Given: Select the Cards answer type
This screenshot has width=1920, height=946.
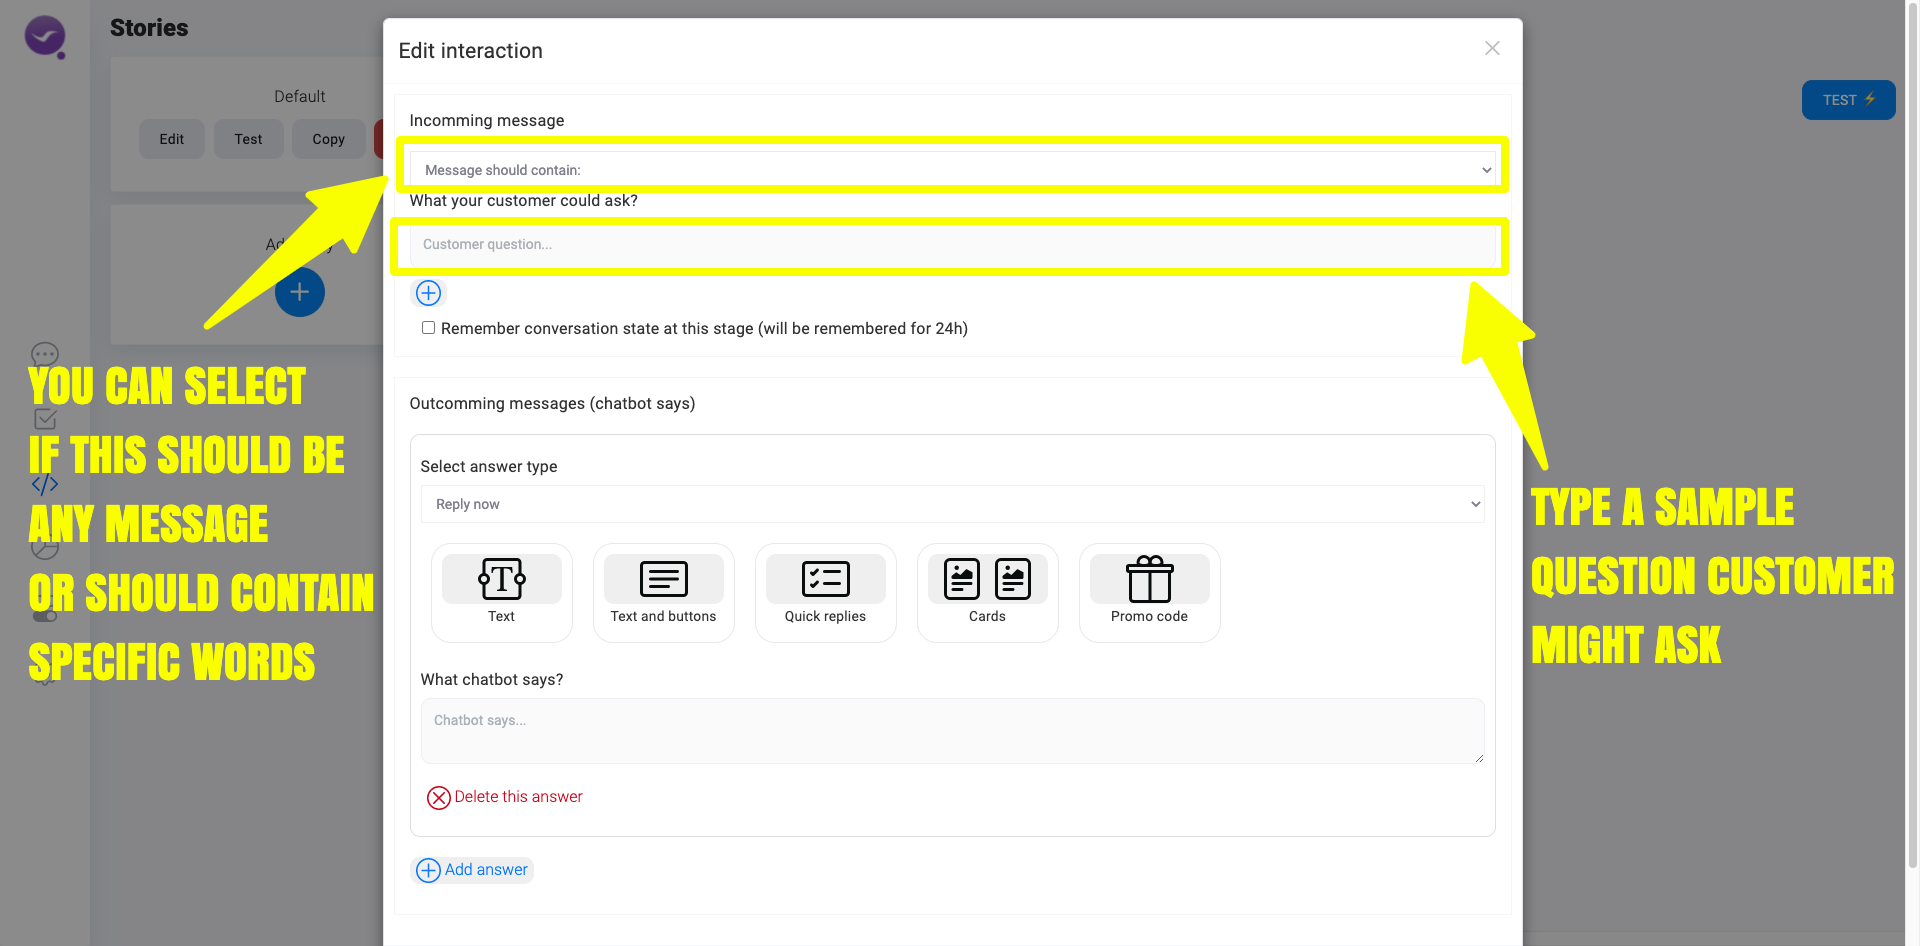Looking at the screenshot, I should (988, 592).
